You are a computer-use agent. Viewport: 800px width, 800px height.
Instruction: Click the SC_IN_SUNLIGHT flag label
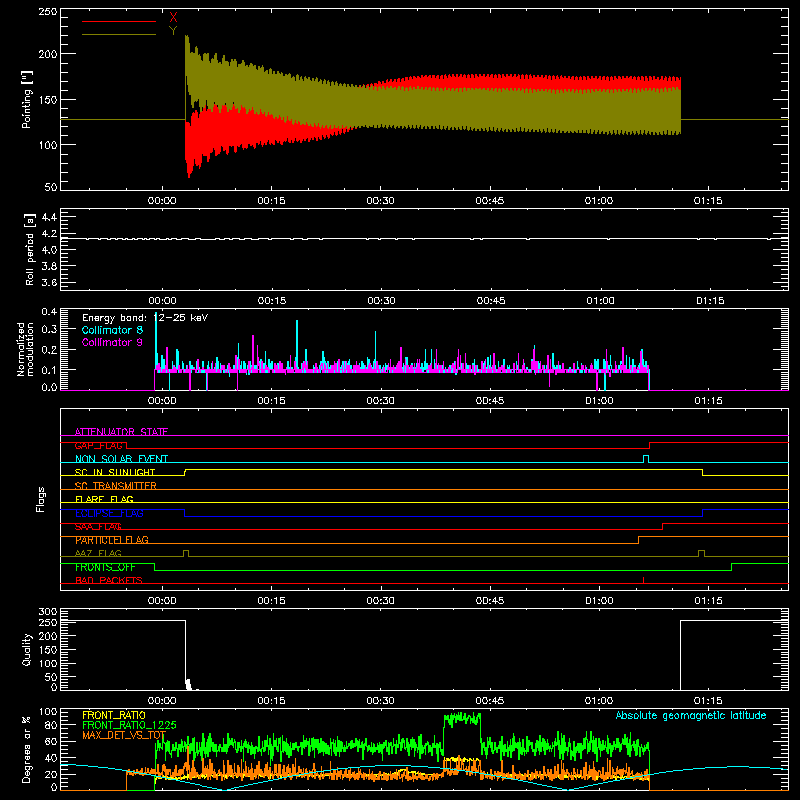click(115, 472)
